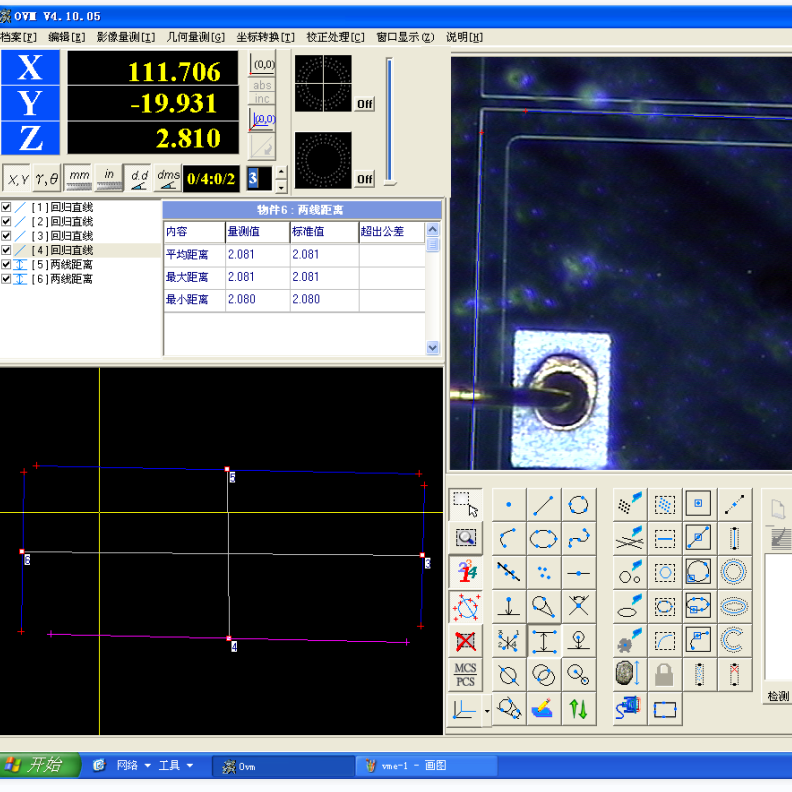This screenshot has height=792, width=792.
Task: Expand the coordinate axis dropdown arrow
Action: 486,711
